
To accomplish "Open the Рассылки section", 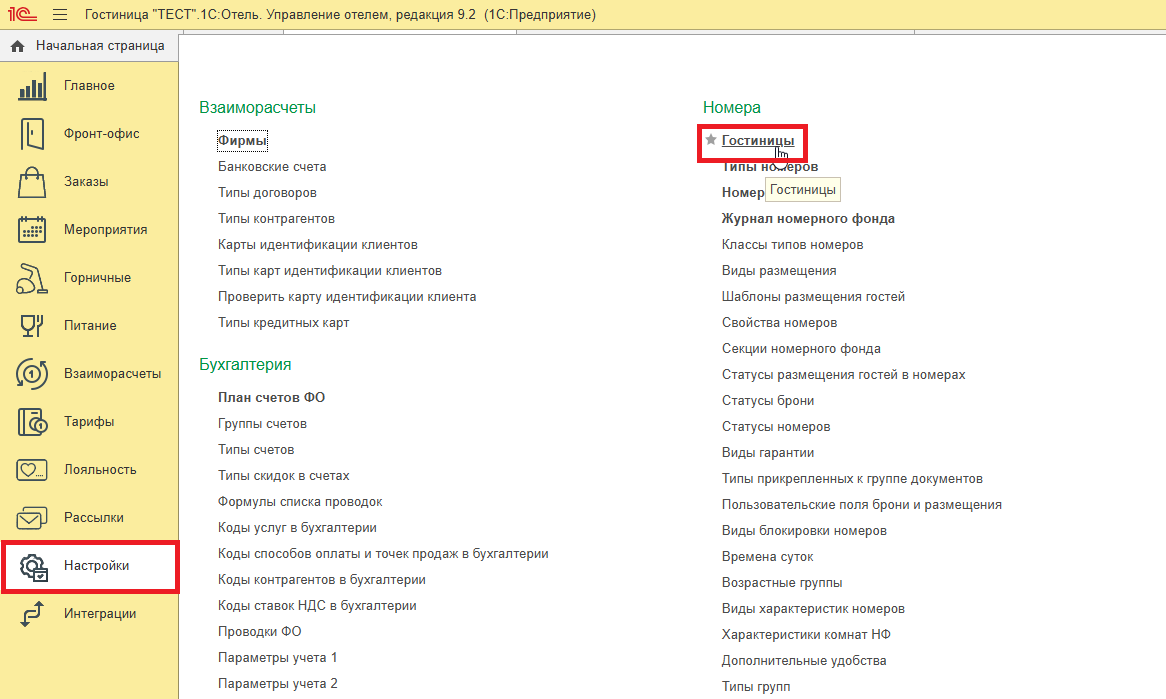I will tap(89, 518).
